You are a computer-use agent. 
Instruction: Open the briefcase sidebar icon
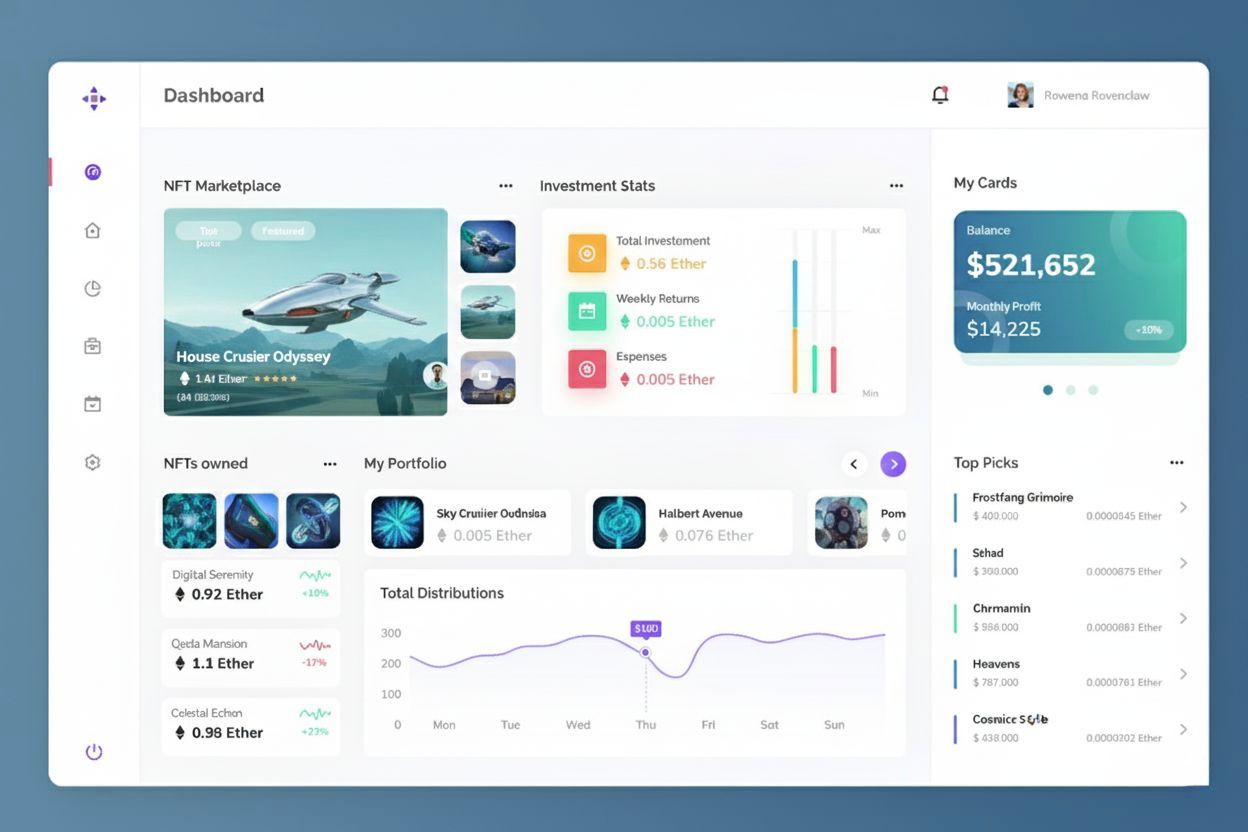coord(93,346)
